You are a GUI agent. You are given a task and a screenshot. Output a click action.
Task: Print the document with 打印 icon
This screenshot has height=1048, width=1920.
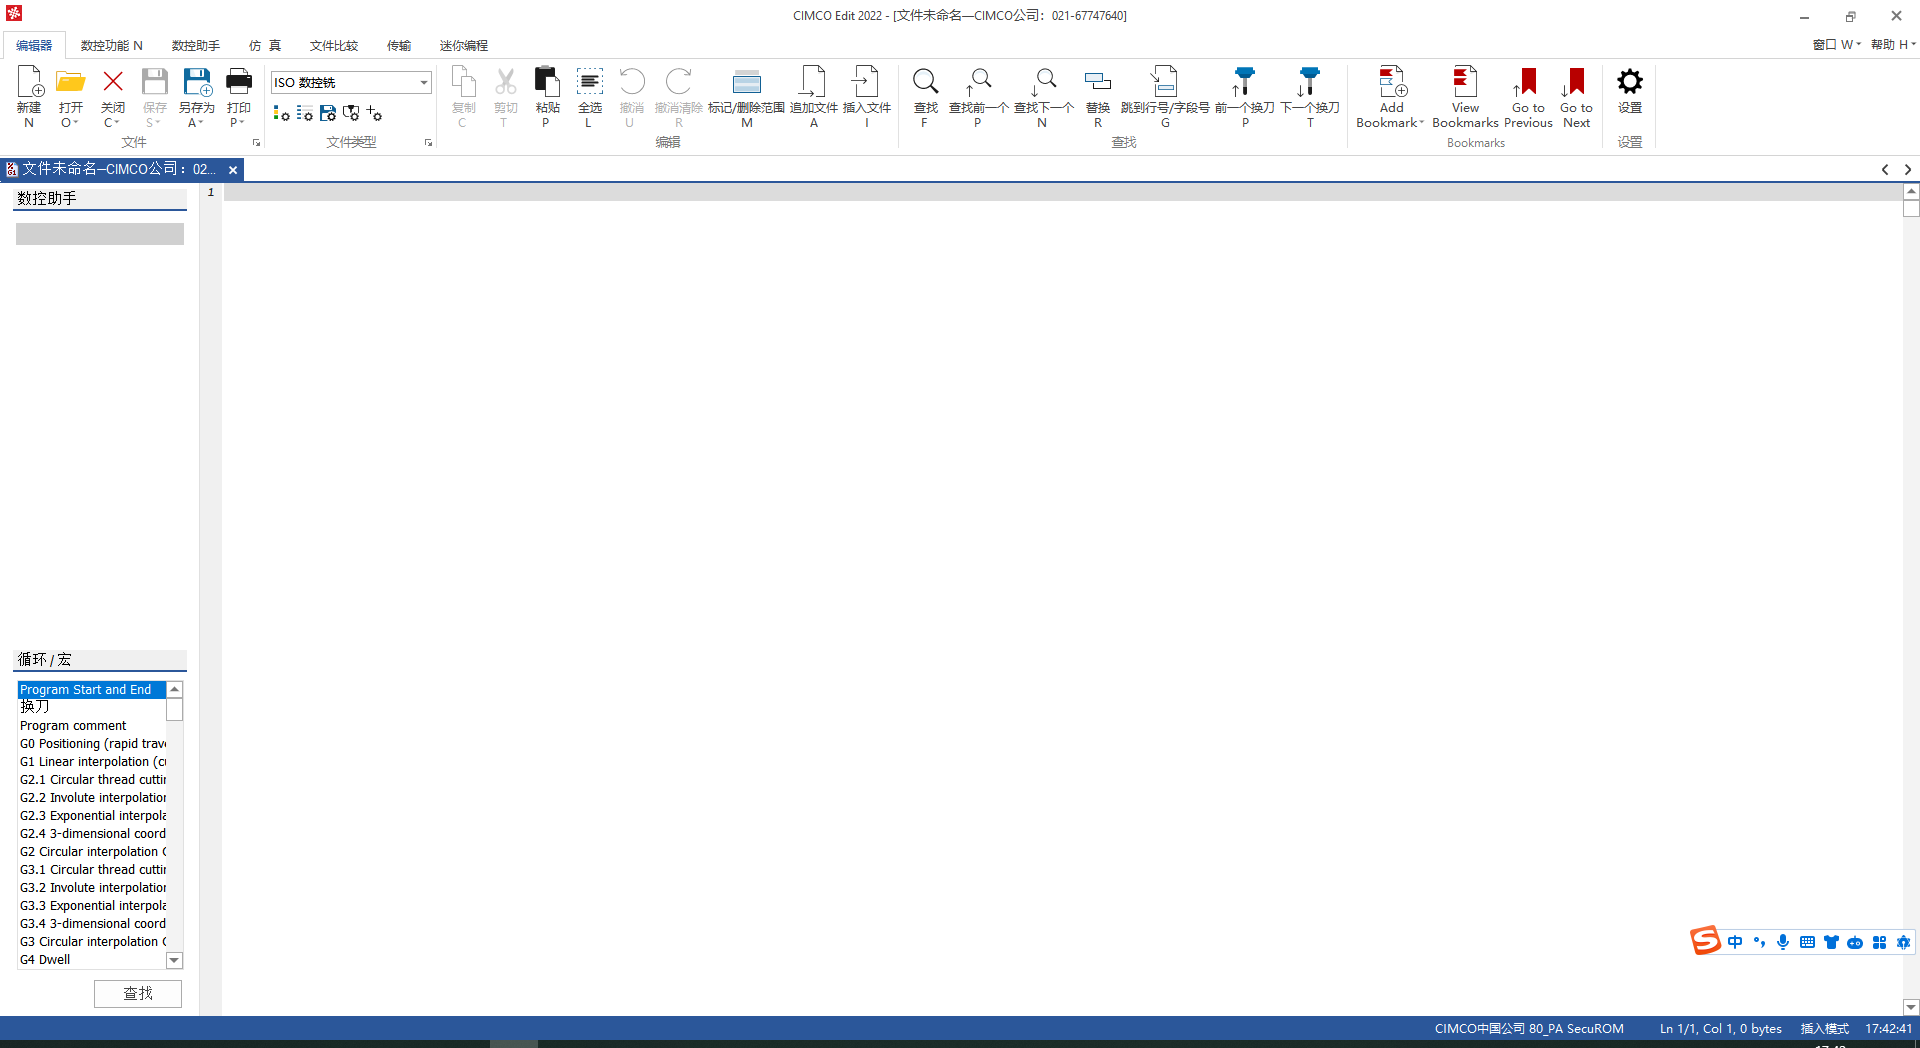coord(239,82)
